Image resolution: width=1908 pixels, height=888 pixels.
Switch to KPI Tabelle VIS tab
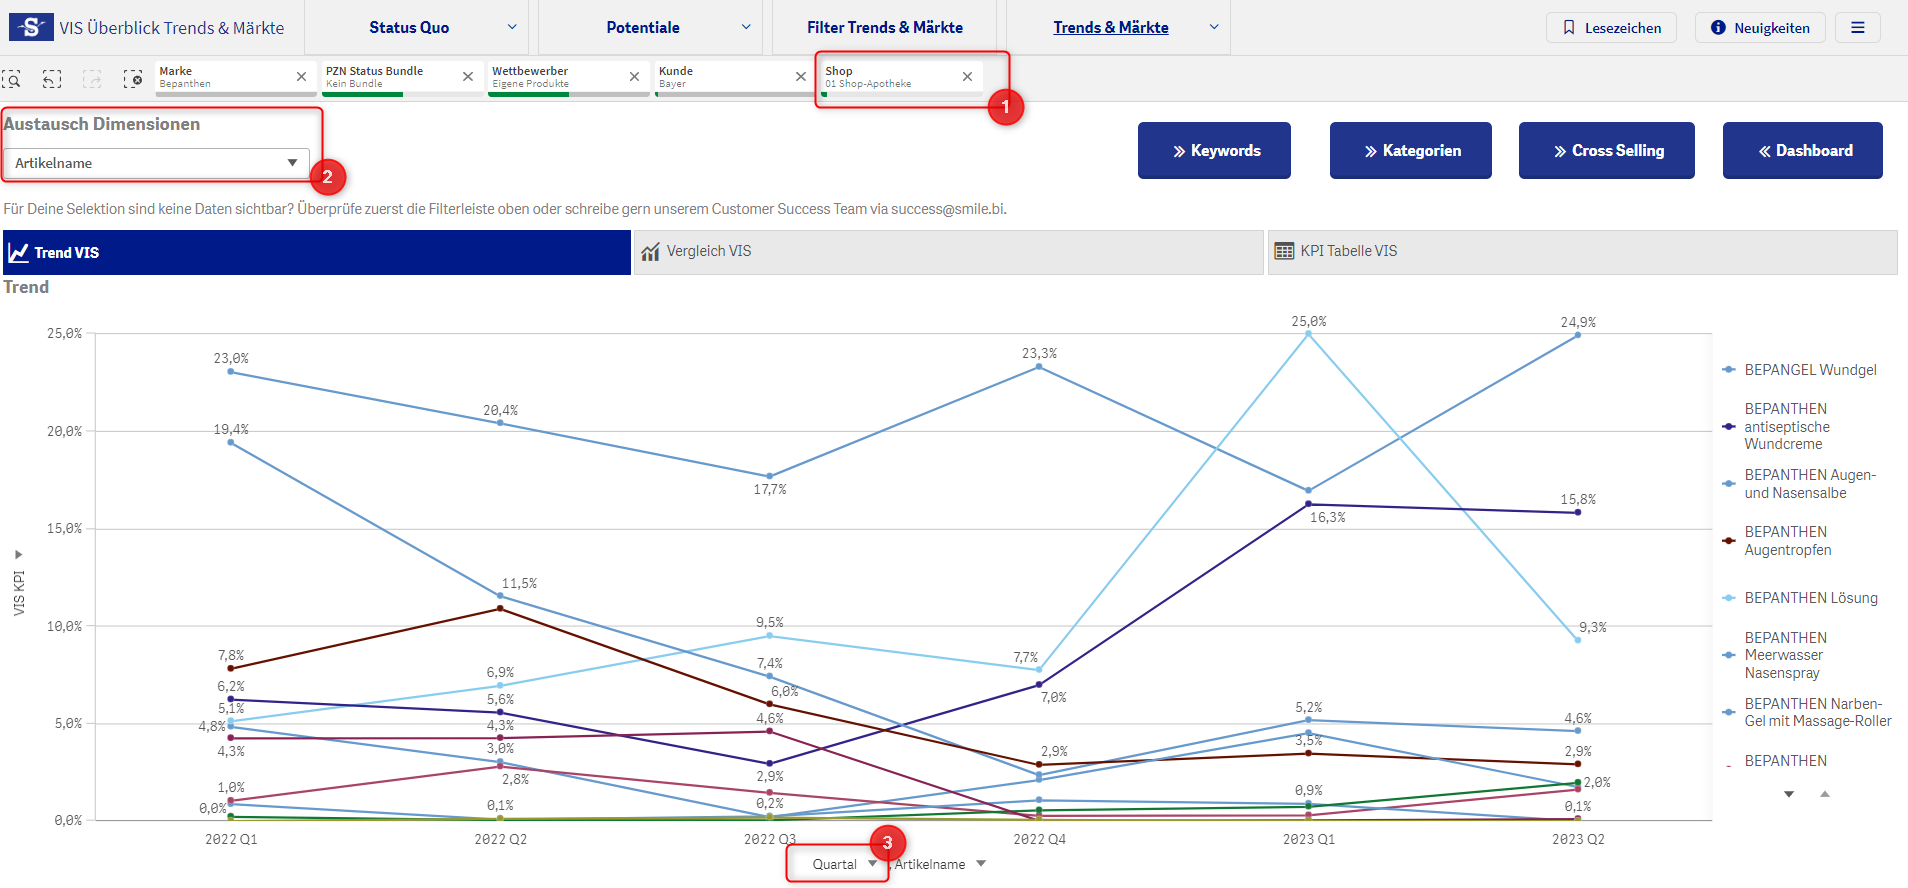coord(1581,252)
